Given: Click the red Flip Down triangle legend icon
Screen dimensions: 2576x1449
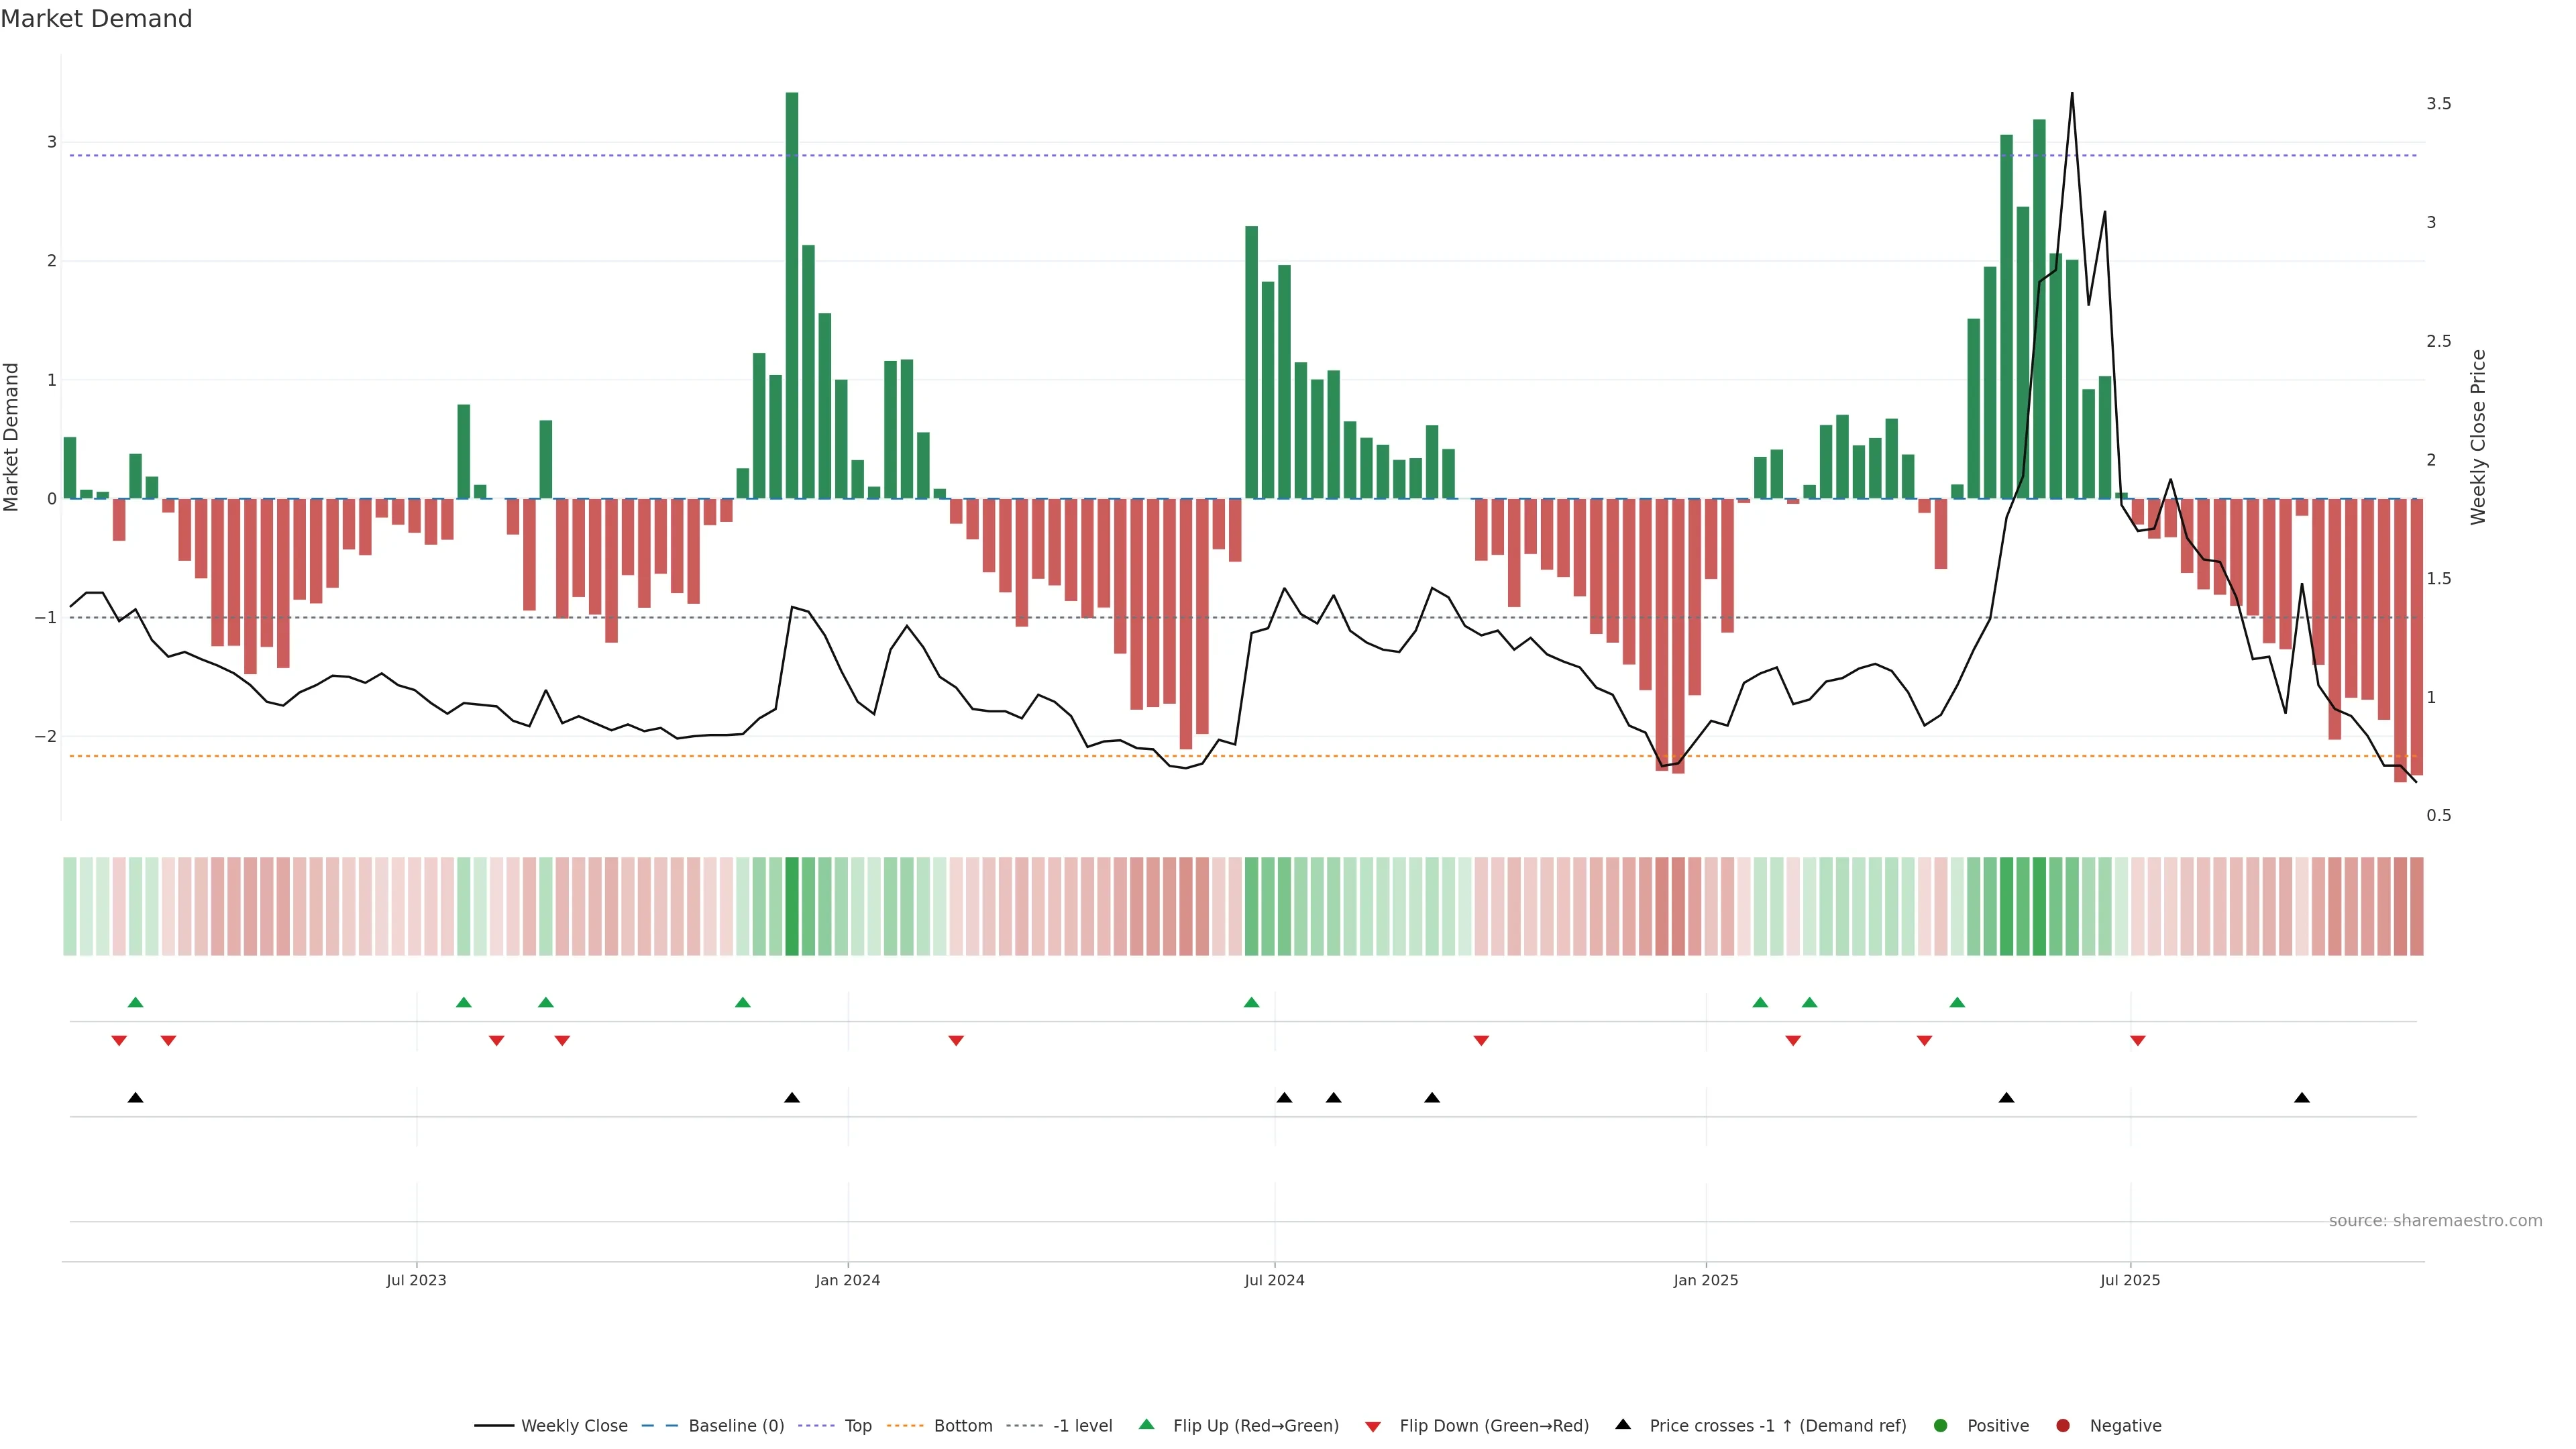Looking at the screenshot, I should (1373, 1426).
